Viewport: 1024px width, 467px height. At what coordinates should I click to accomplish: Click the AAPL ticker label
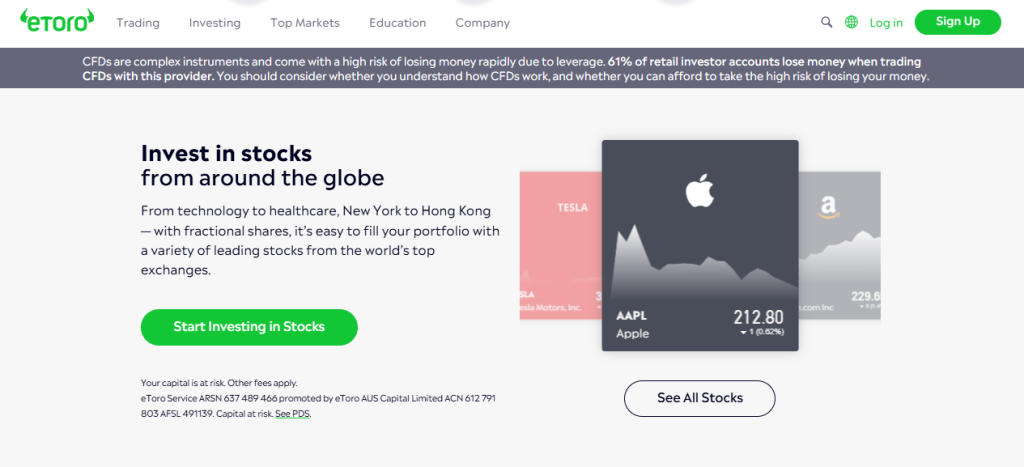click(633, 315)
